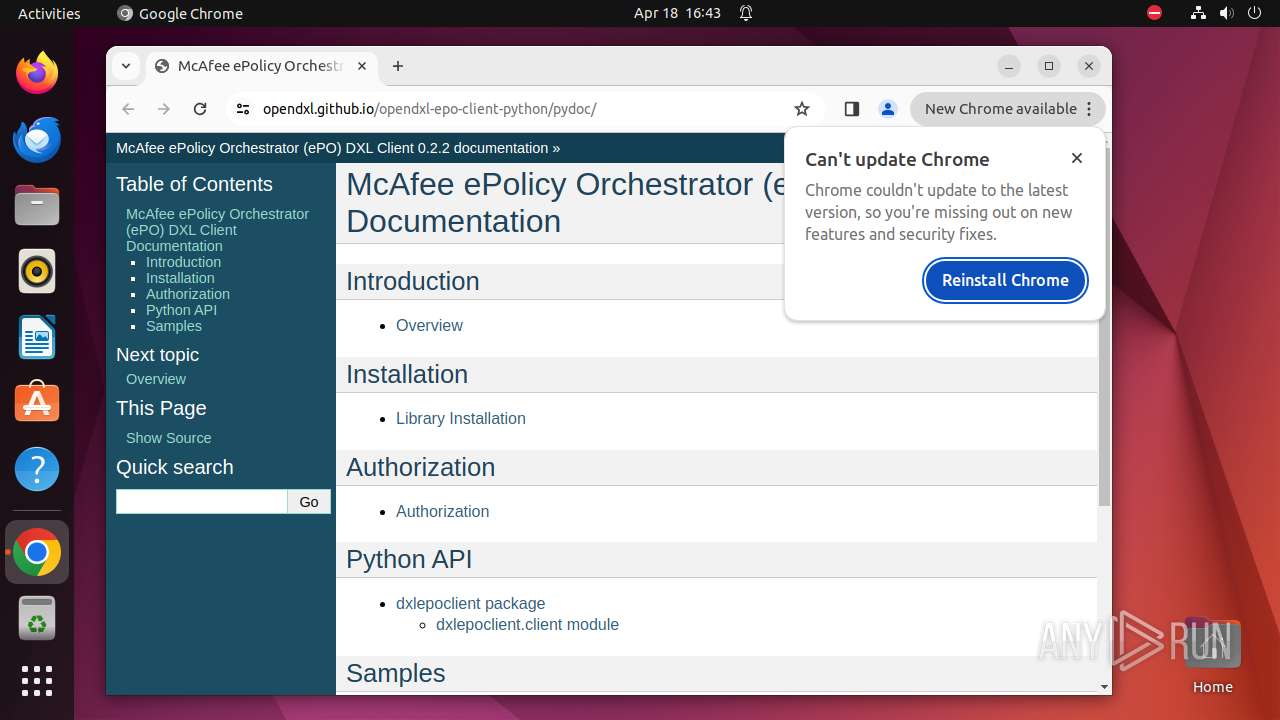View site information icon in address bar
The width and height of the screenshot is (1280, 720).
(x=242, y=109)
